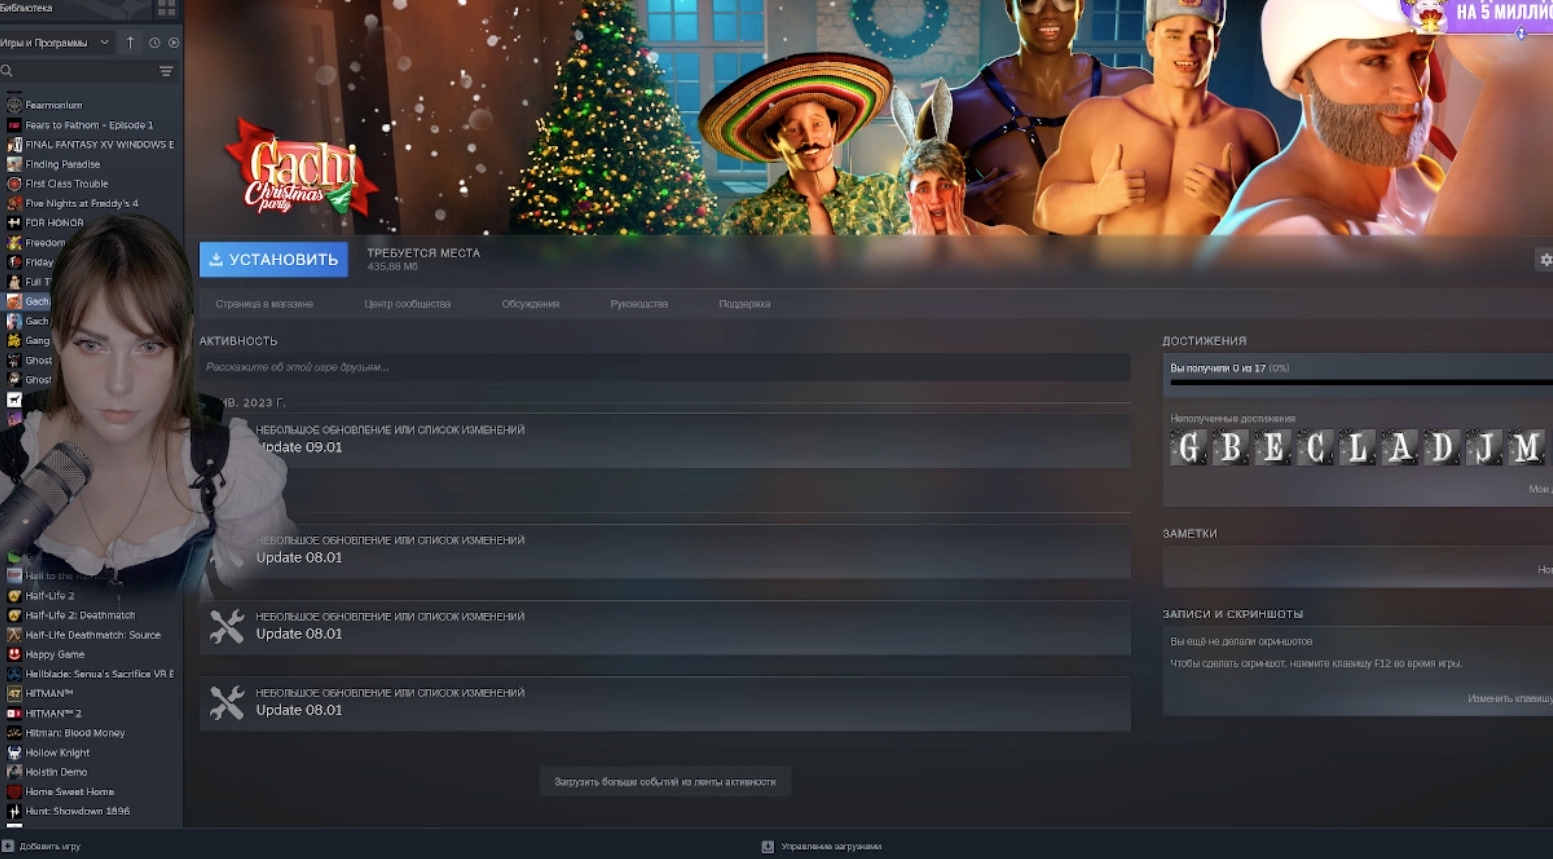The height and width of the screenshot is (859, 1553).
Task: Open the 'E' locked achievement icon
Action: pos(1273,448)
